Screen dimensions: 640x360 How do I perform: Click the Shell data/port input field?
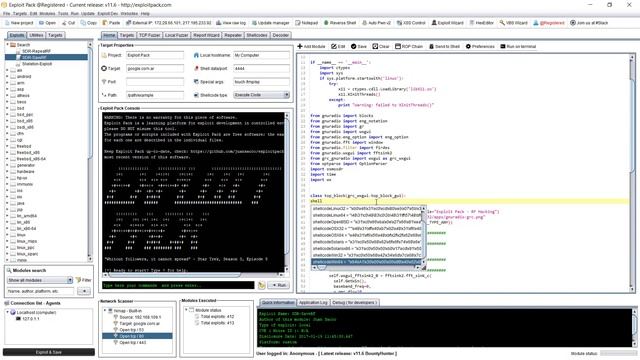point(261,69)
